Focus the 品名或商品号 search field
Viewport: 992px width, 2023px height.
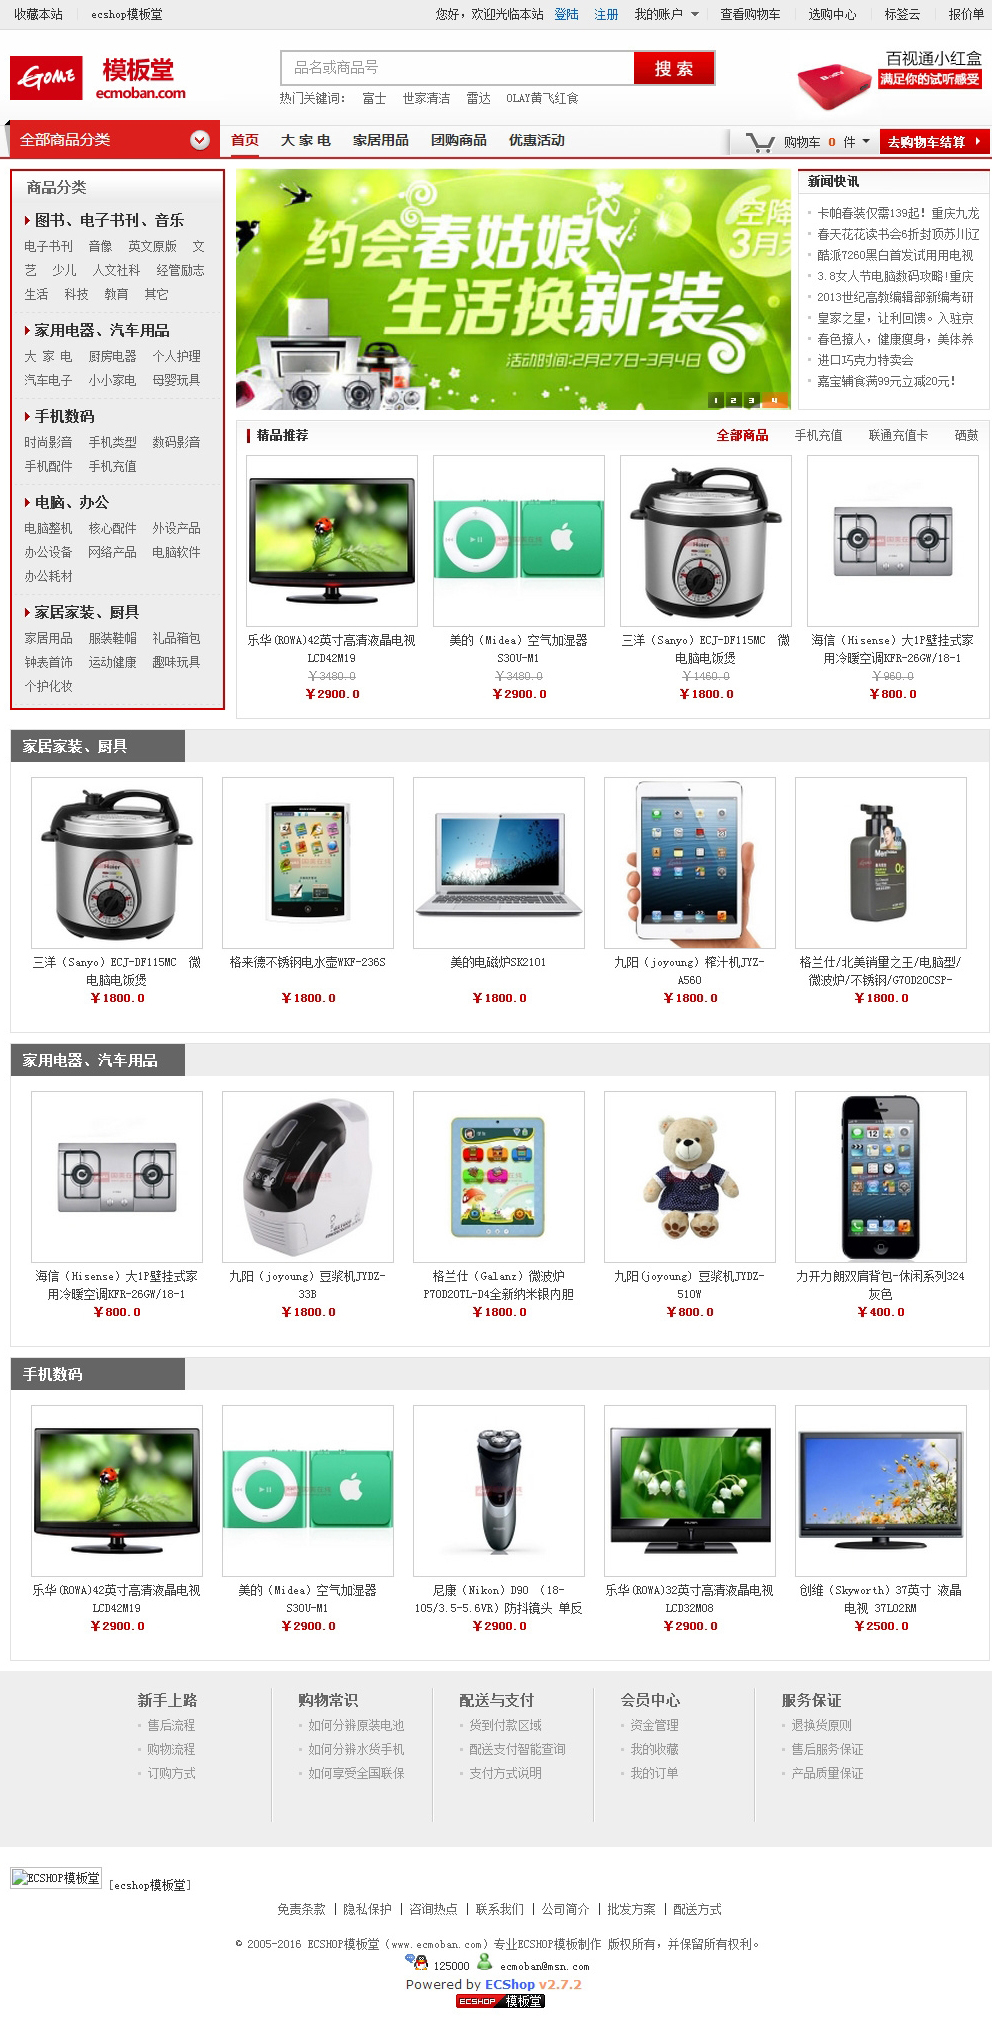(457, 68)
